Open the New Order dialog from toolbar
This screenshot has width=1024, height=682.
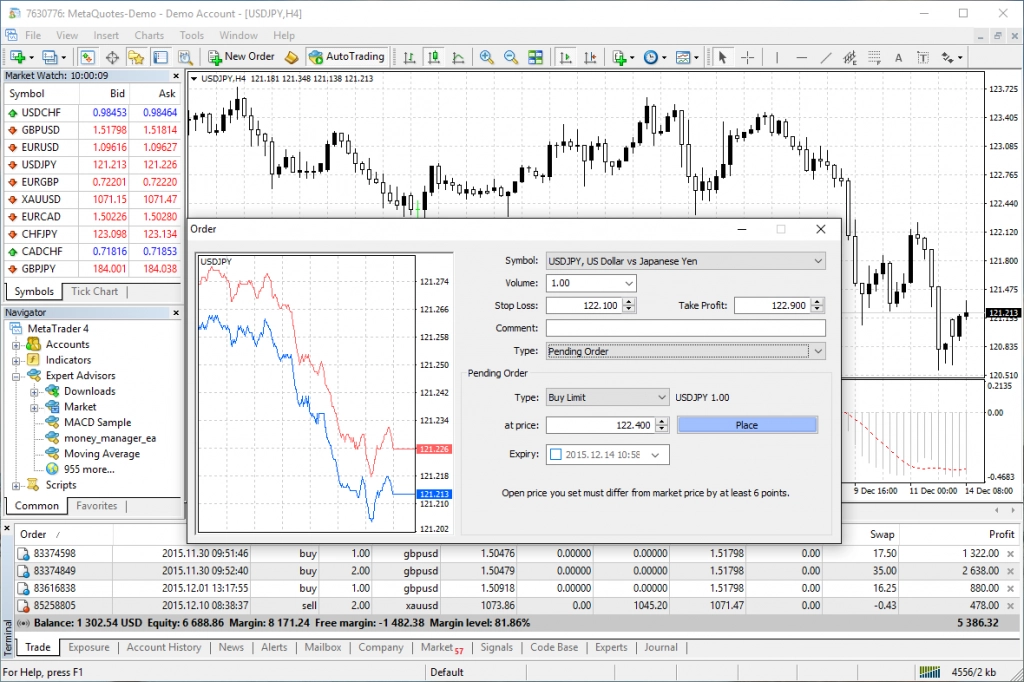(240, 57)
